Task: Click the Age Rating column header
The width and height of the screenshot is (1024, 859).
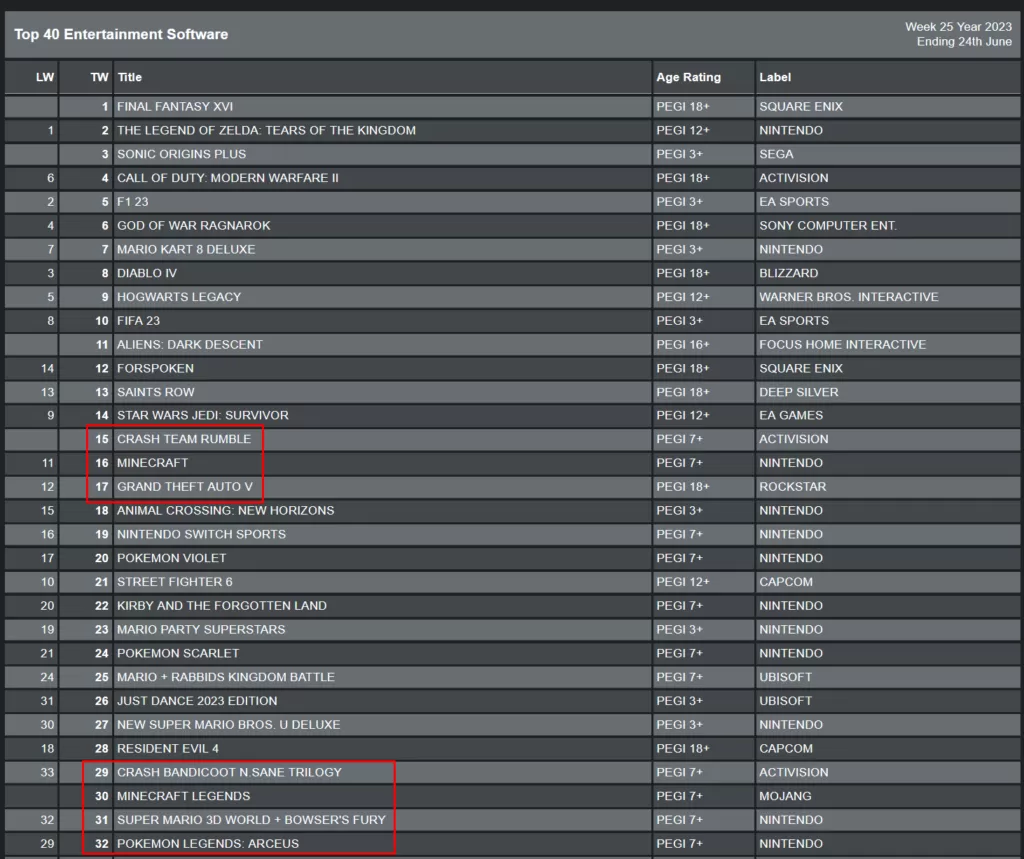Action: click(688, 77)
